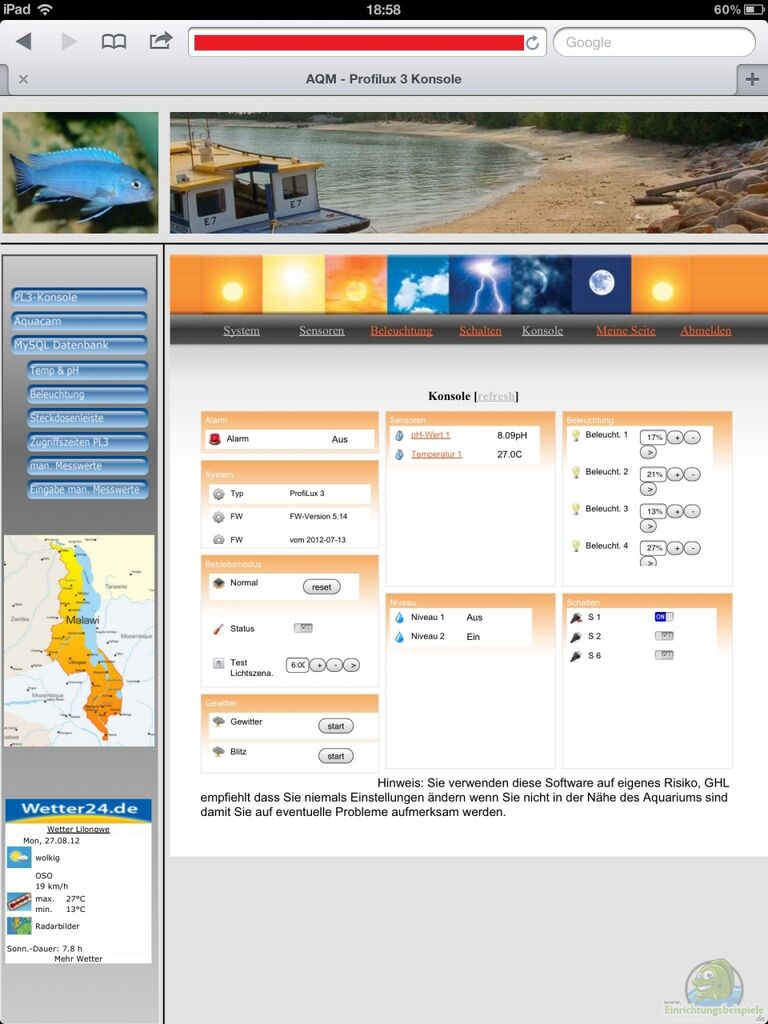Turn off the S 1 socket switch
This screenshot has height=1024, width=768.
663,617
